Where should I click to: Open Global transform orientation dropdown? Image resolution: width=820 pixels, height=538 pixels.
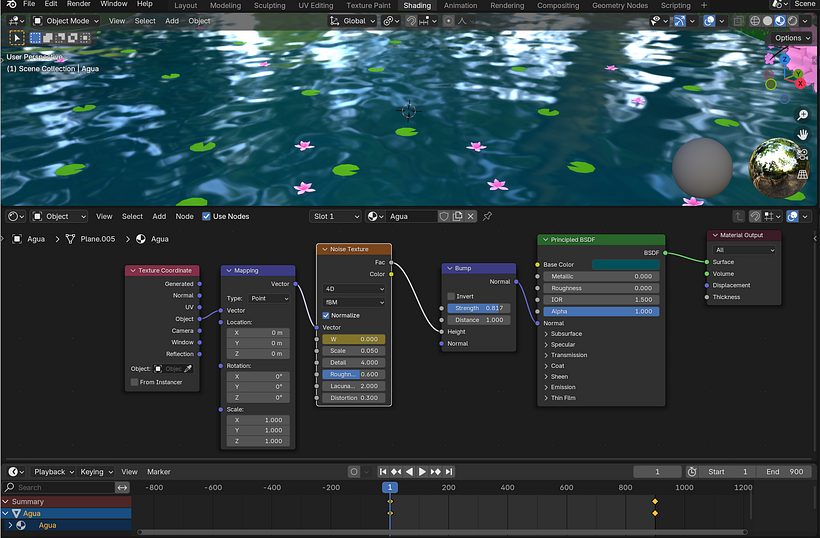coord(352,21)
